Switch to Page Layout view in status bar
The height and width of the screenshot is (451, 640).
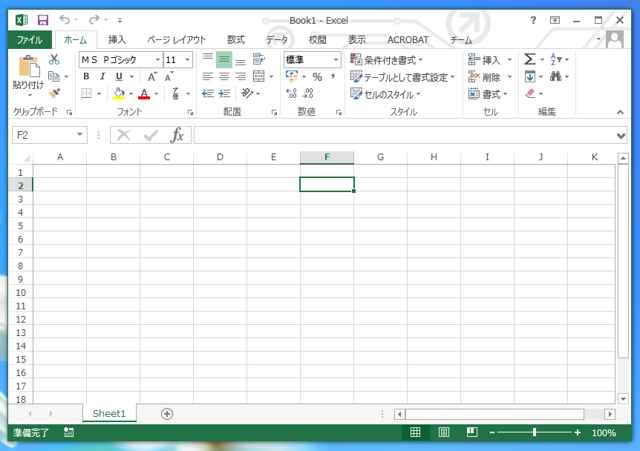444,432
